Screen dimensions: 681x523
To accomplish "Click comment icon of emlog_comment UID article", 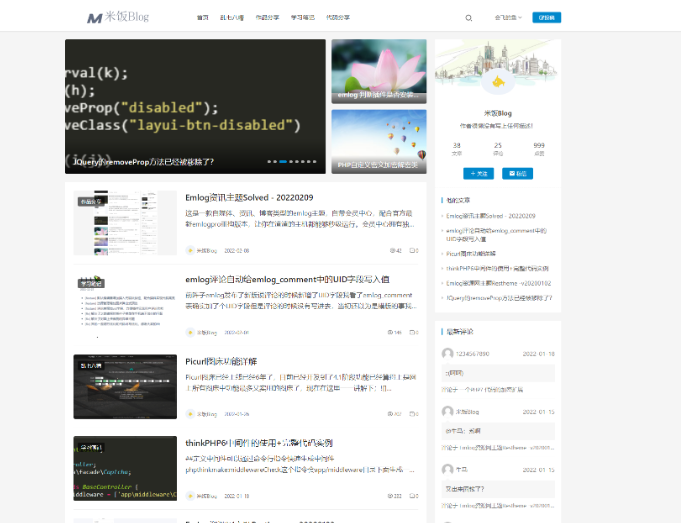I will tap(412, 332).
